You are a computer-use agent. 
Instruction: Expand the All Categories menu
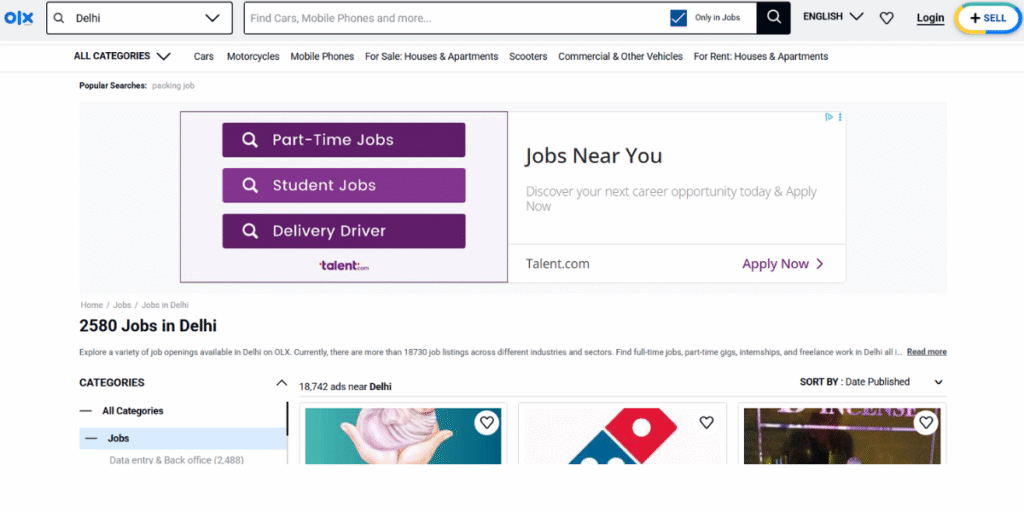(122, 56)
